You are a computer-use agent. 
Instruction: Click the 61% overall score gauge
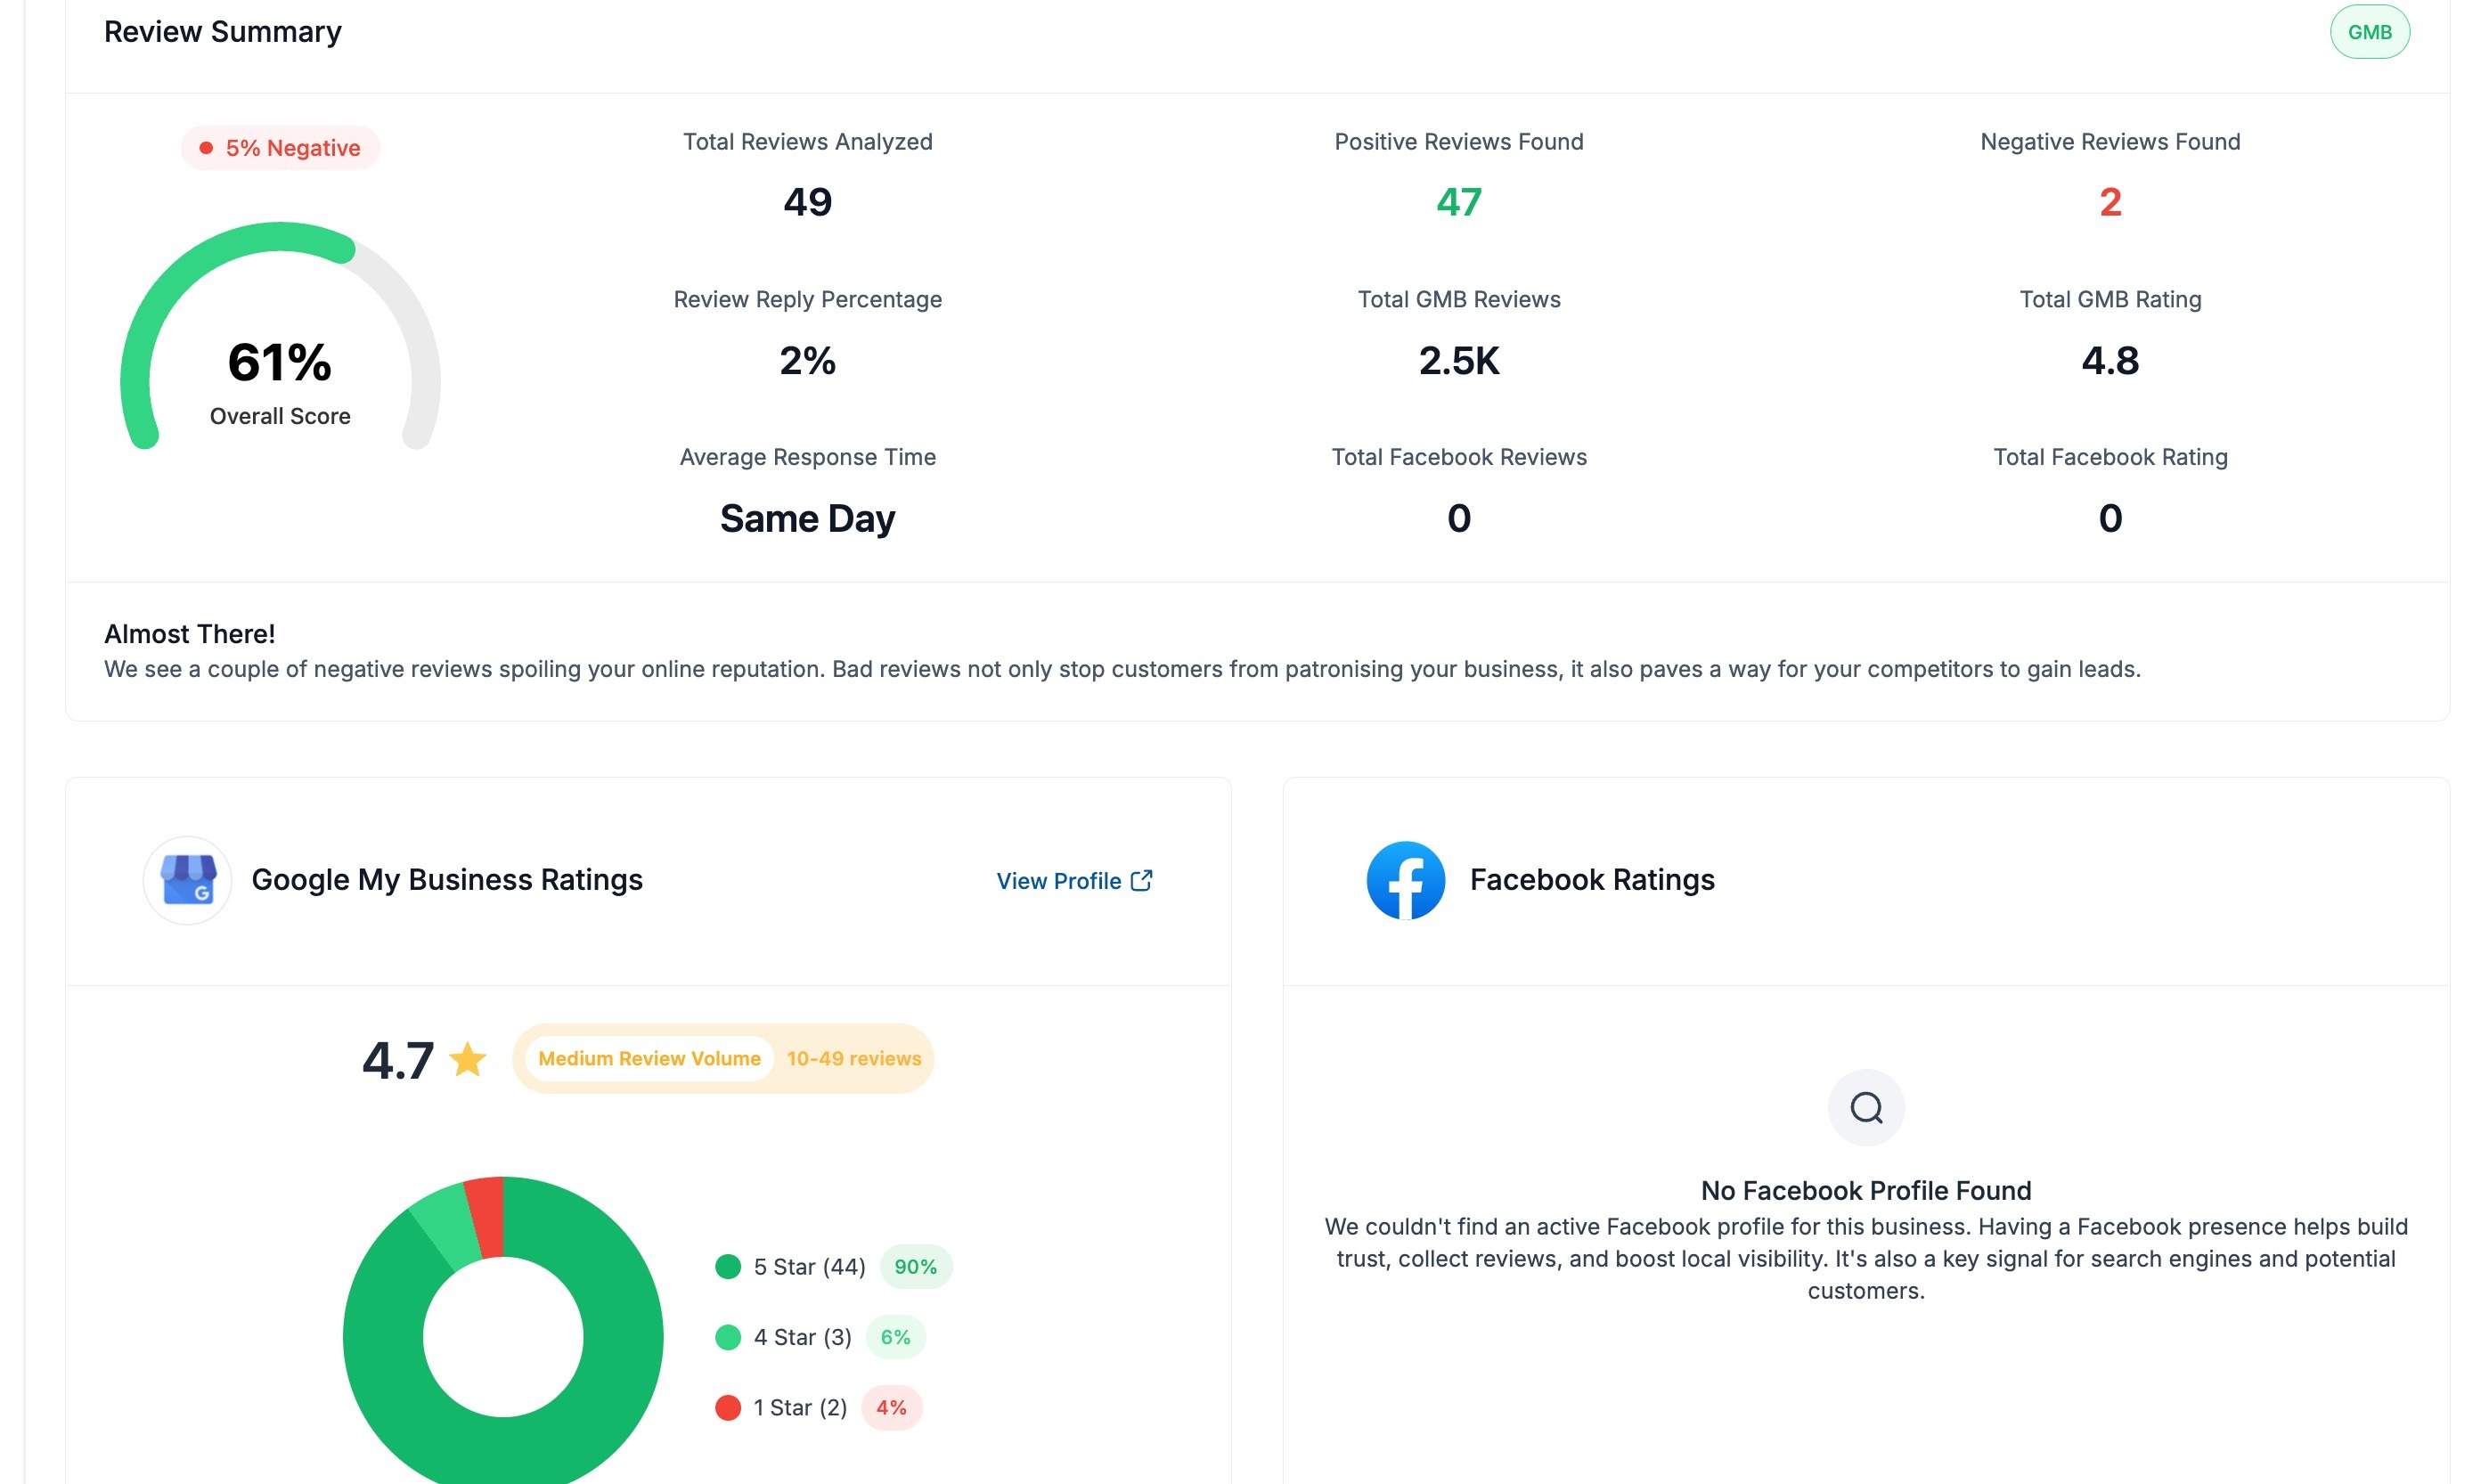click(x=280, y=360)
